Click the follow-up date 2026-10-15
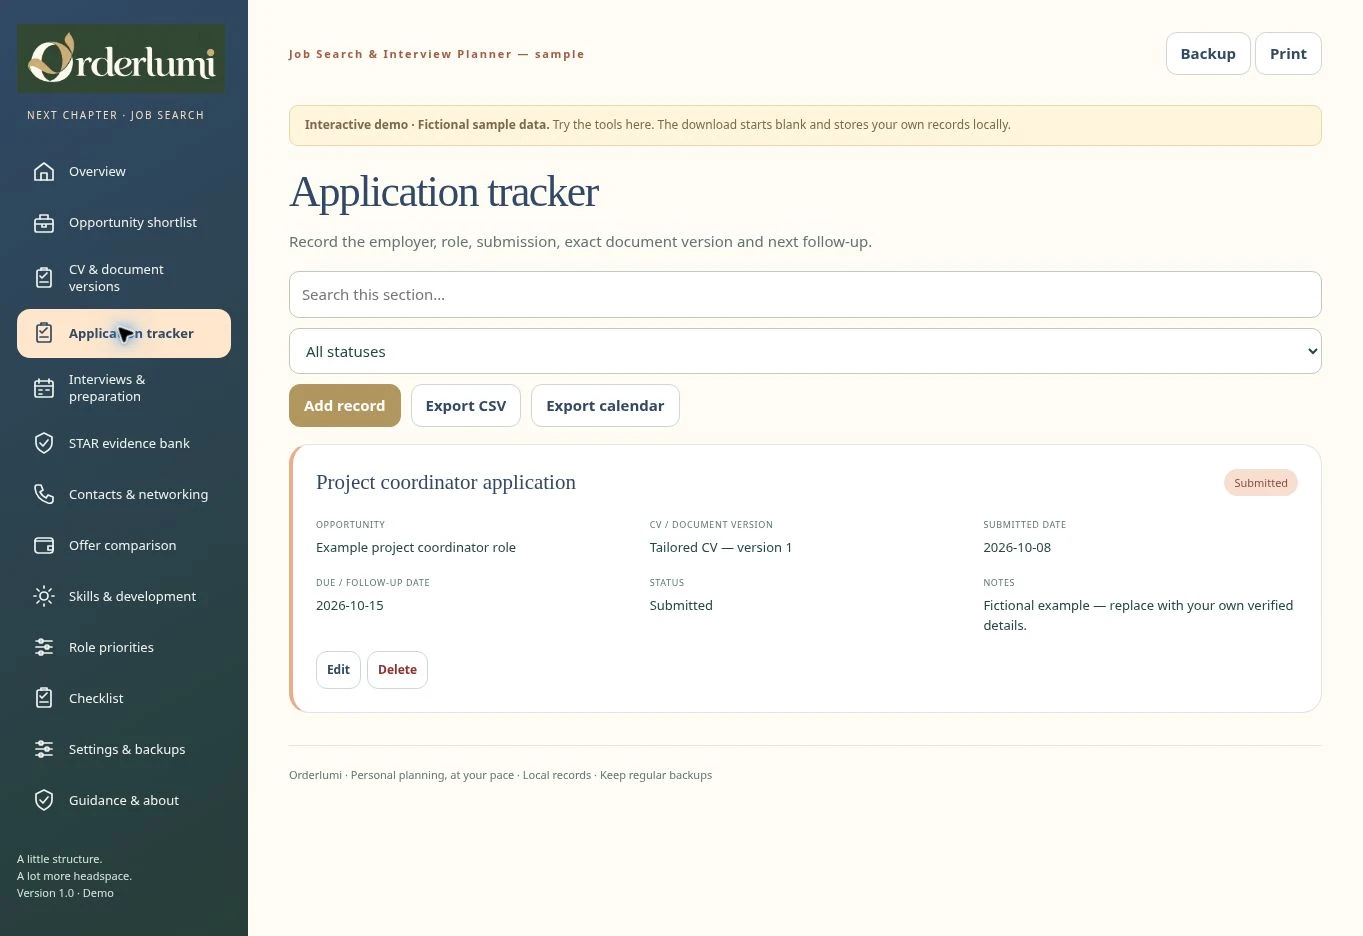The image size is (1363, 936). [x=350, y=606]
